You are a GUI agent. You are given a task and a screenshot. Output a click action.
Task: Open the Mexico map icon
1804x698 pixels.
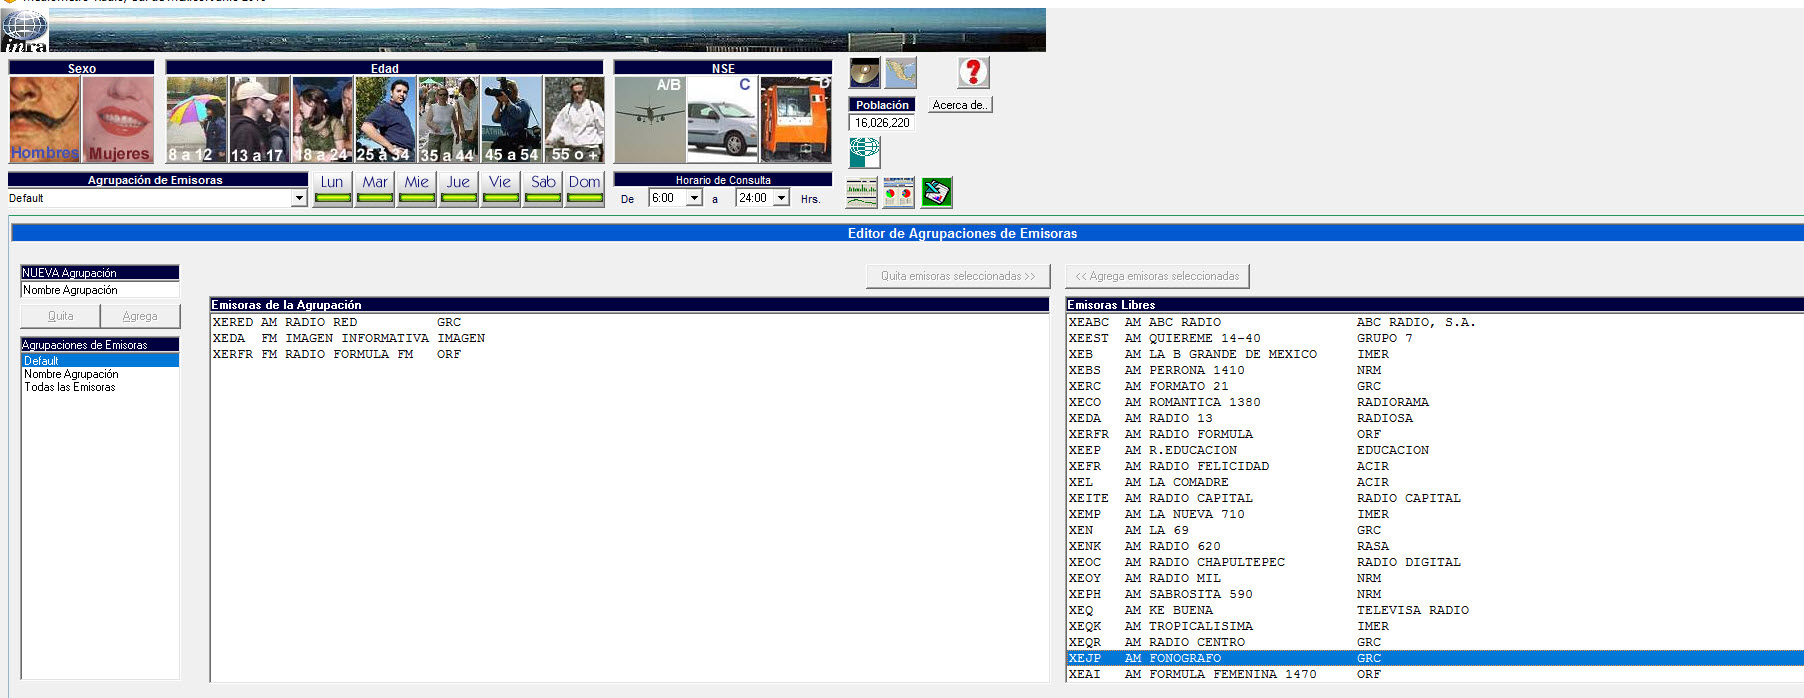point(901,72)
